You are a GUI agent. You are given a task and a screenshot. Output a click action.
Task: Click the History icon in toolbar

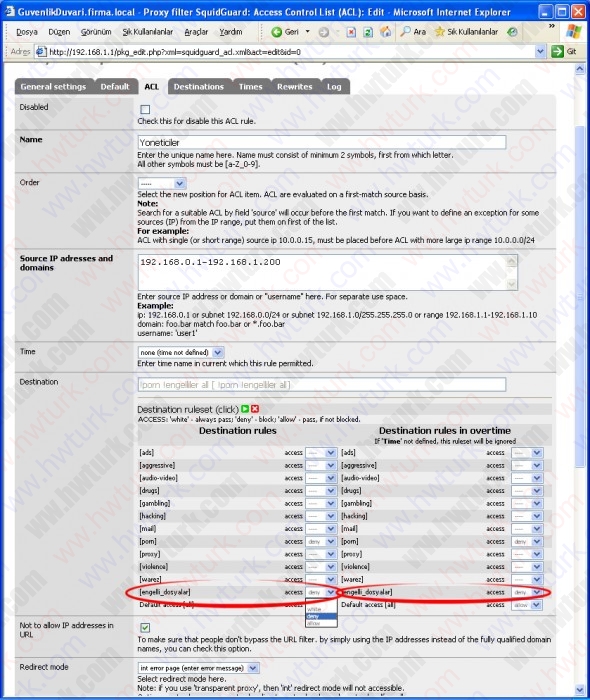pyautogui.click(x=513, y=32)
